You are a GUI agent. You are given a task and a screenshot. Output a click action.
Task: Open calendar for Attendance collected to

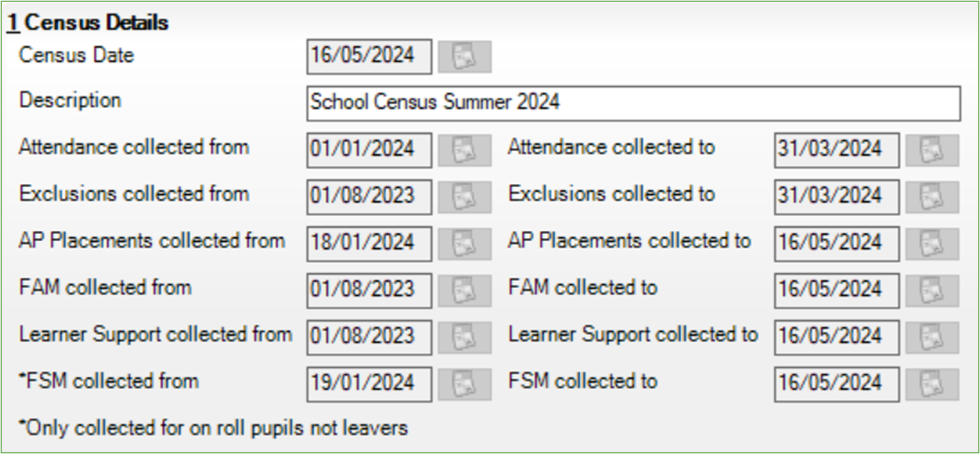click(931, 150)
